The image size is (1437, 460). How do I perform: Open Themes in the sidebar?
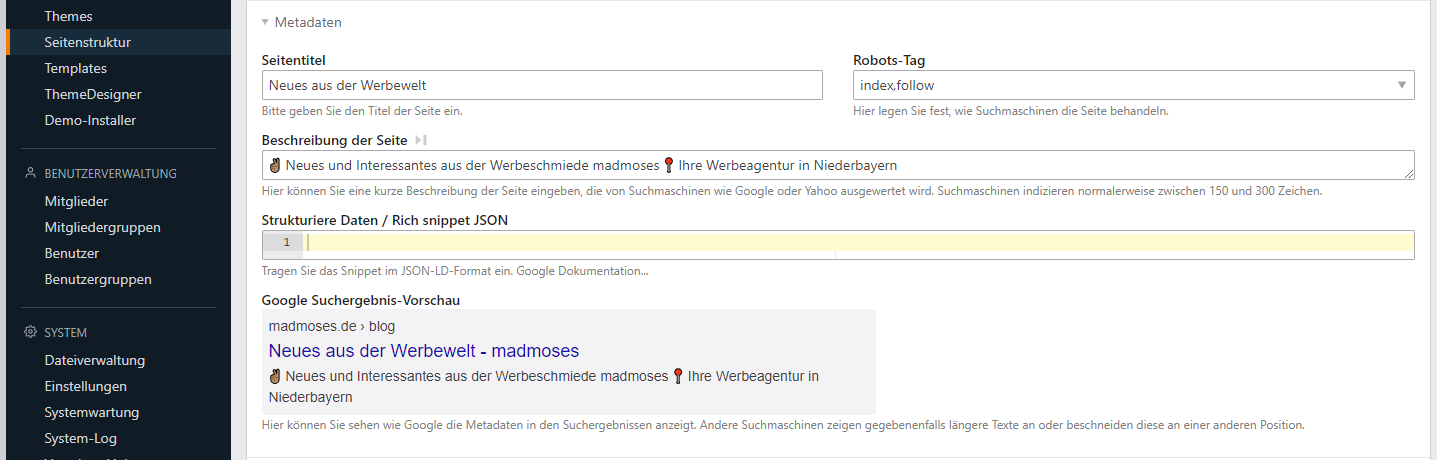coord(68,16)
